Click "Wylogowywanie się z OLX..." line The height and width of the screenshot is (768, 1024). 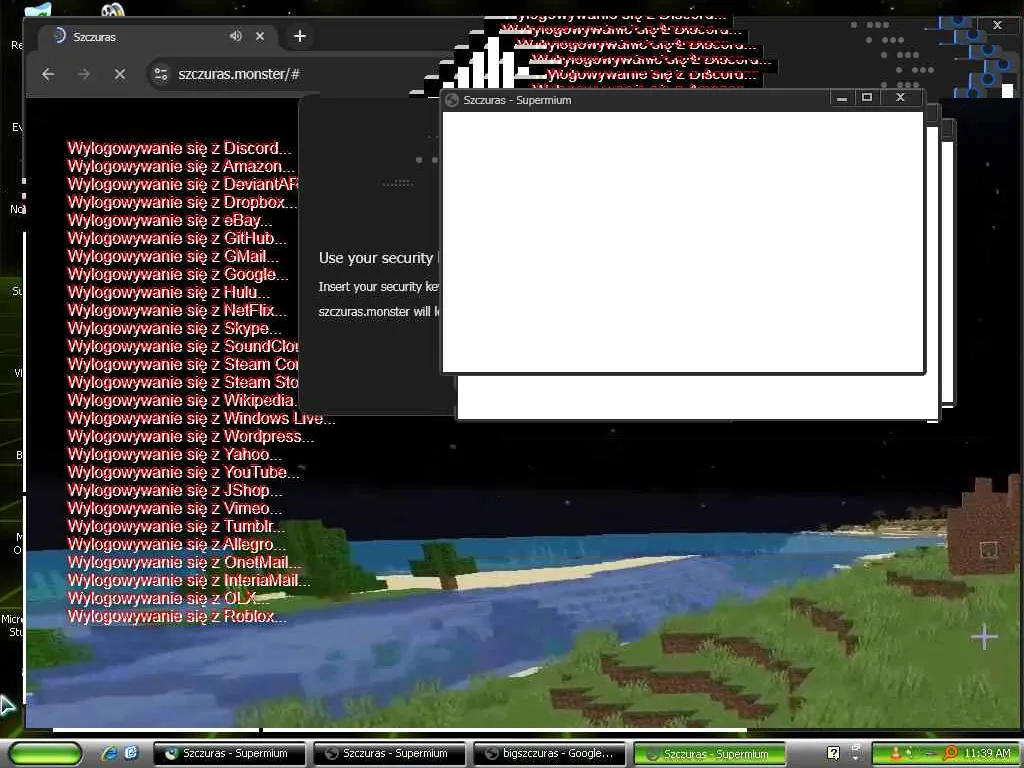[168, 598]
